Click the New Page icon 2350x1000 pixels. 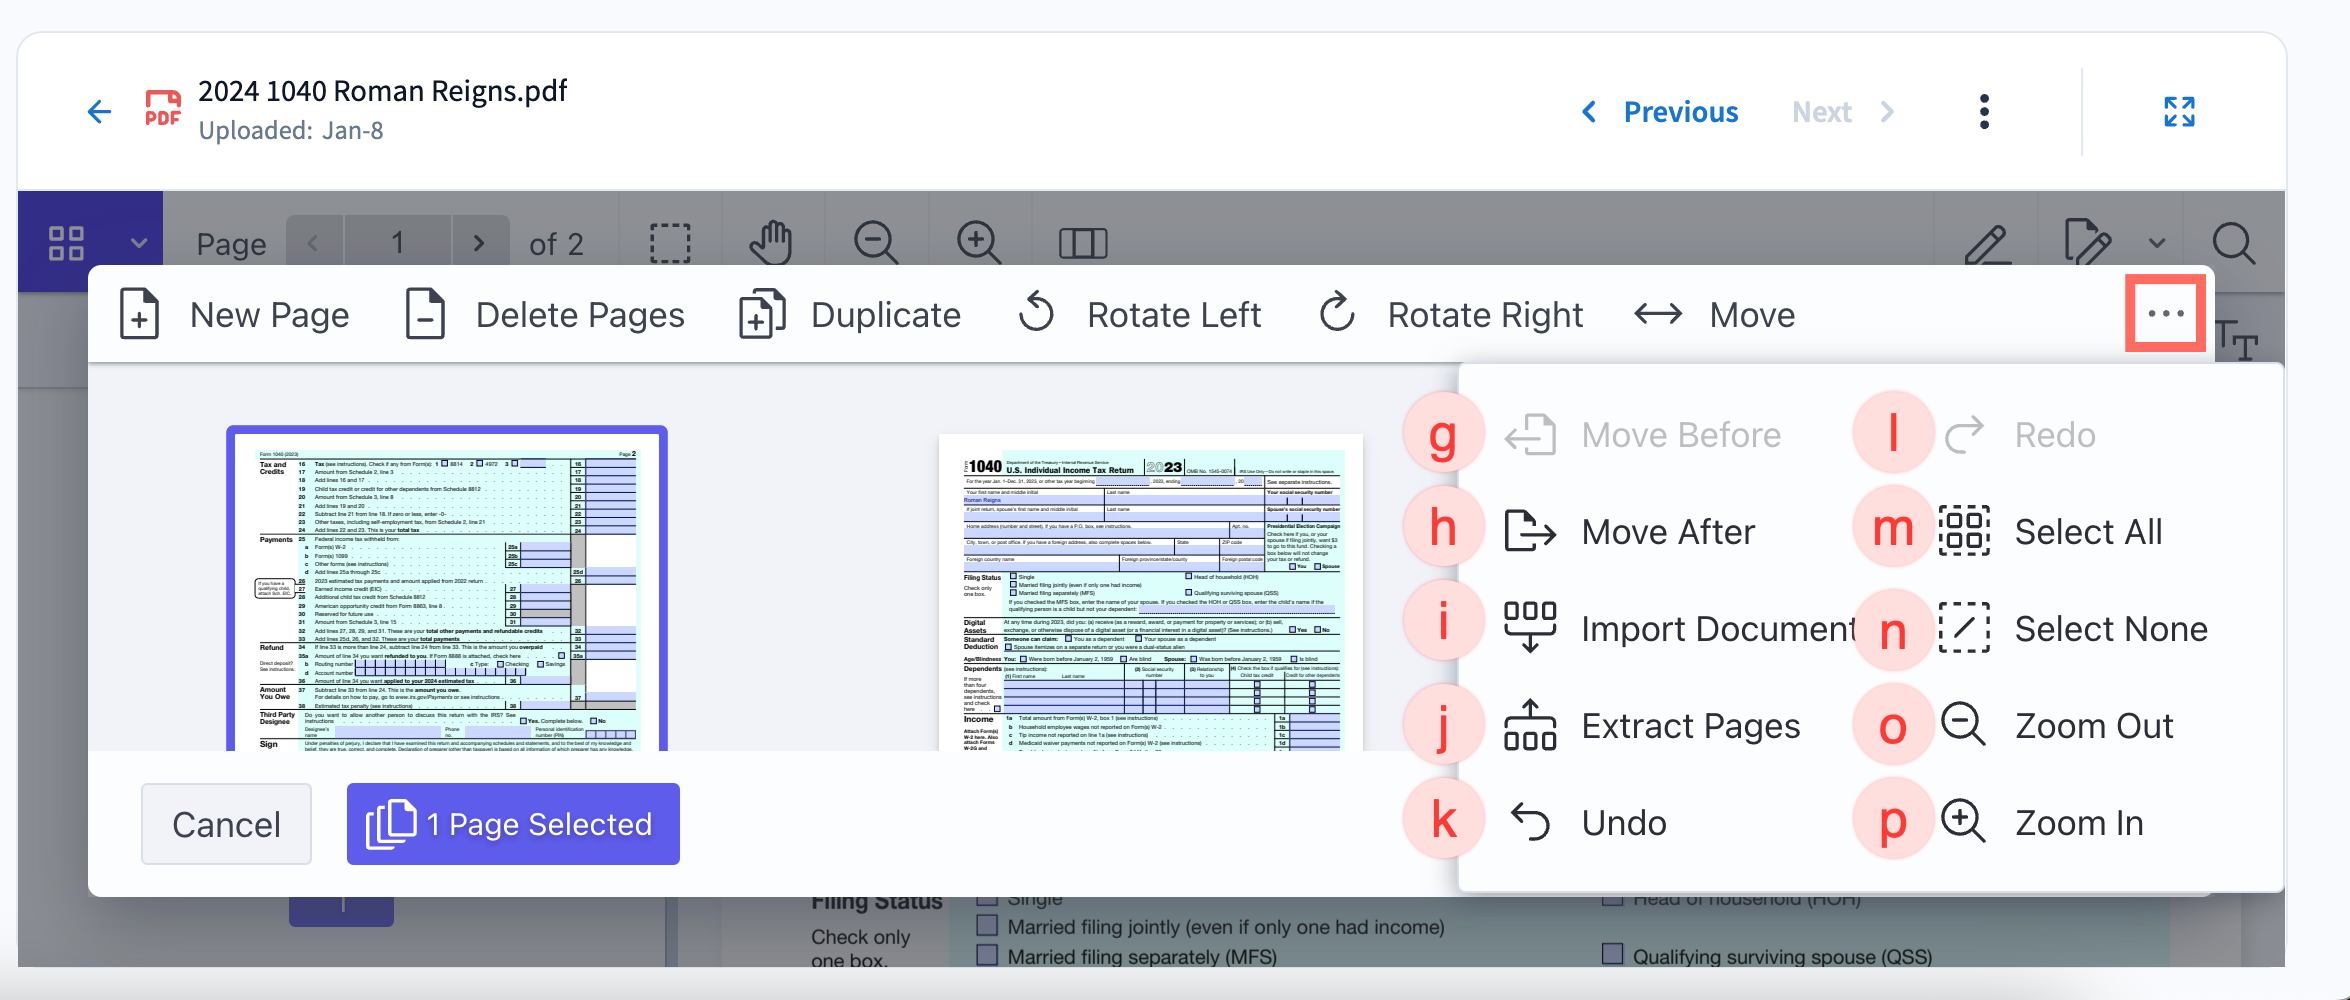140,314
